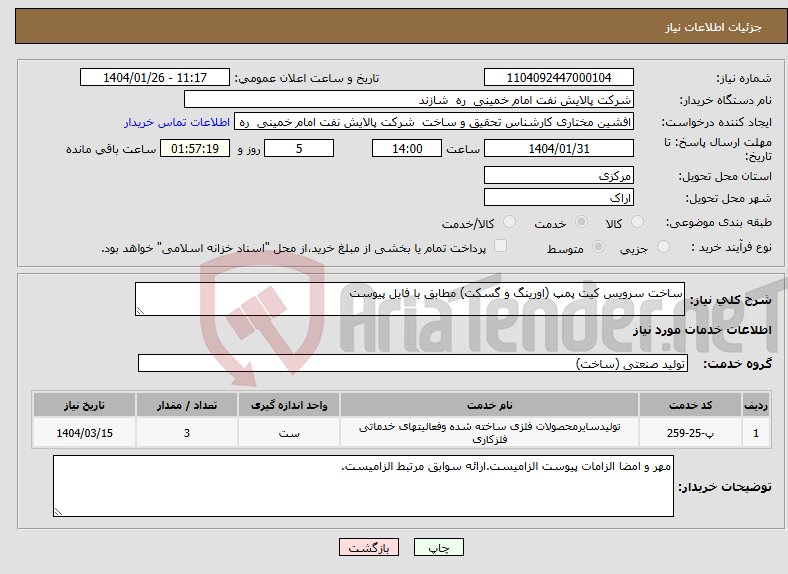
Task: Click the deadline date field 1404/01/31
Action: tap(558, 148)
